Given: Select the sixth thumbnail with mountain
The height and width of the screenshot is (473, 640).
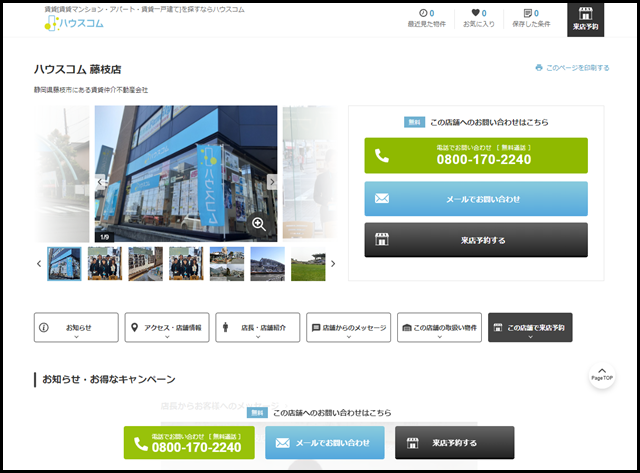Looking at the screenshot, I should [267, 264].
